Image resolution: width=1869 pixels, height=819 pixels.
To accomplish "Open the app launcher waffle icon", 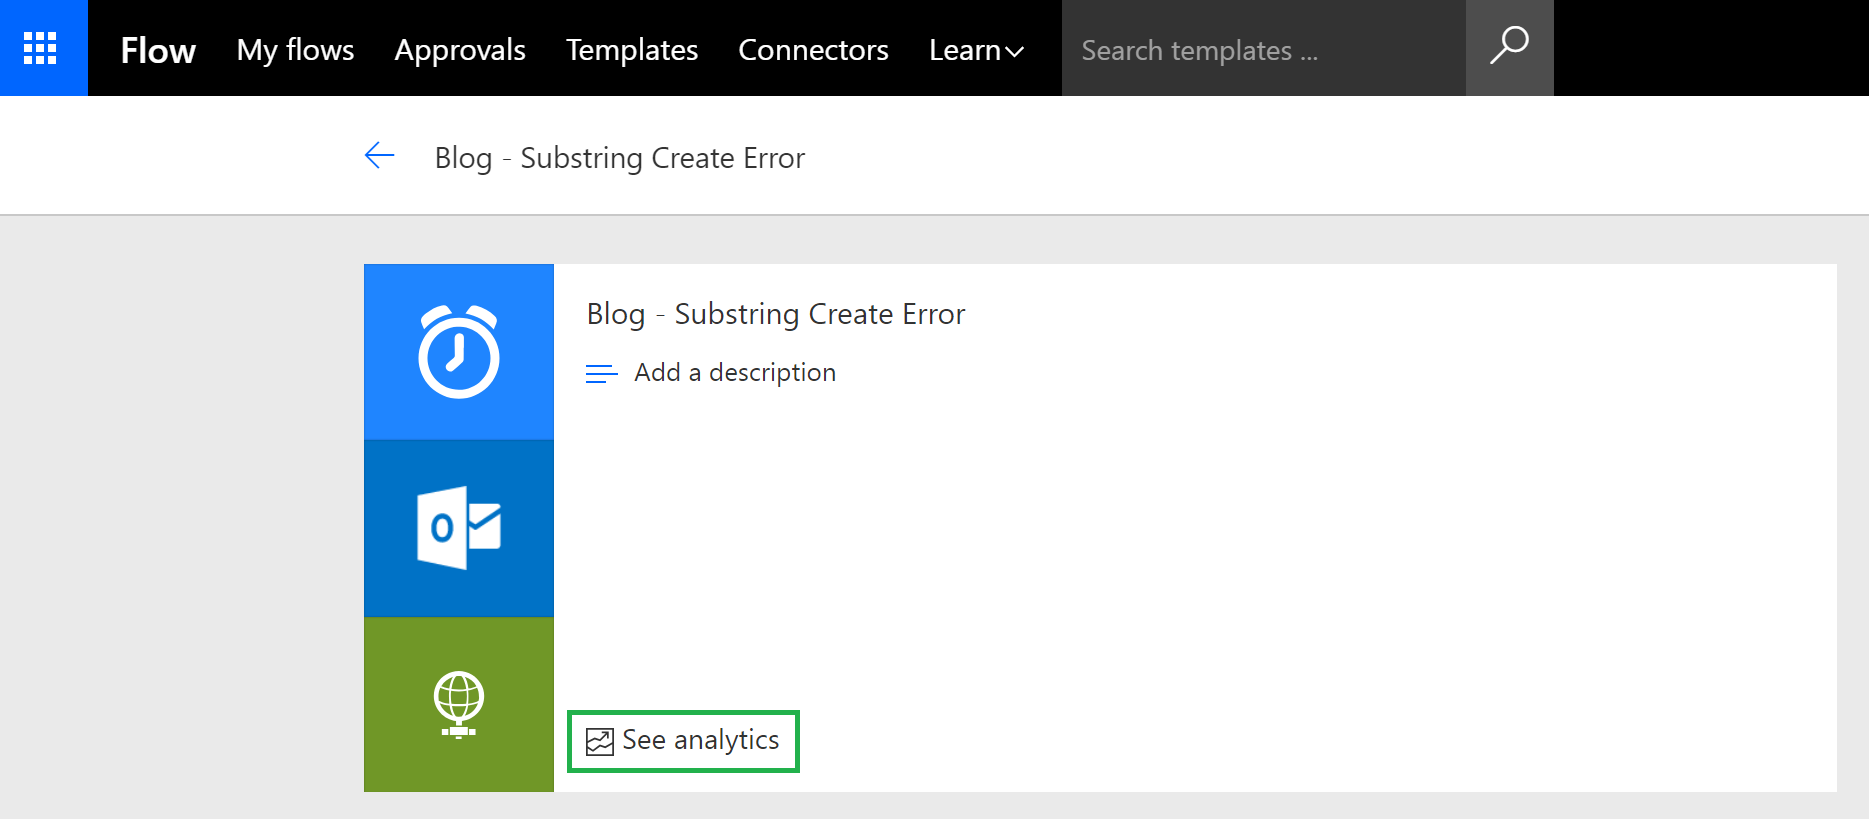I will click(x=40, y=48).
